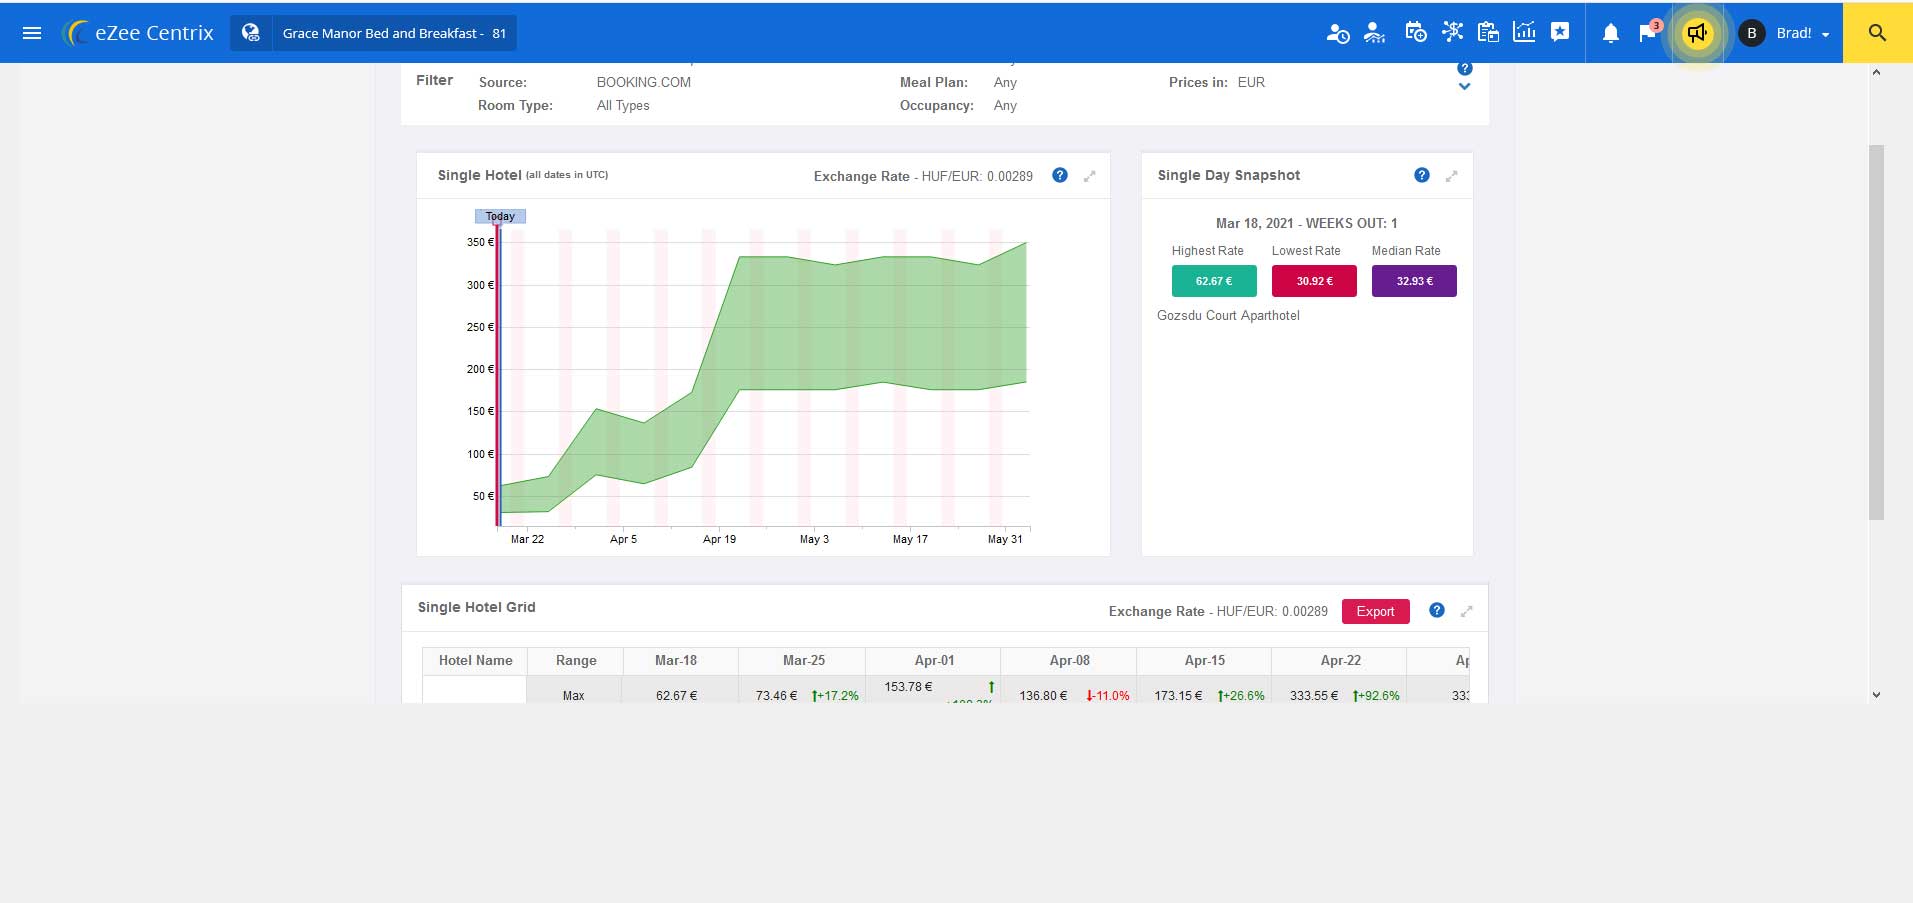Click the Apr-01 column header
This screenshot has width=1913, height=903.
(934, 661)
